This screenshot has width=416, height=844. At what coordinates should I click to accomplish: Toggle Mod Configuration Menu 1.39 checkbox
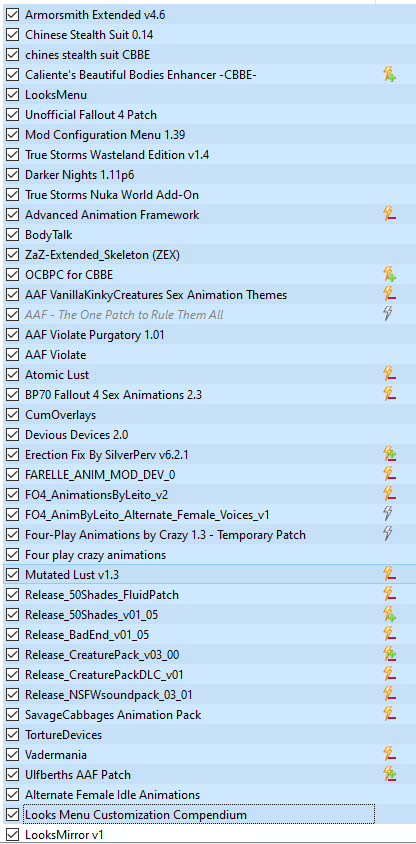(x=12, y=135)
